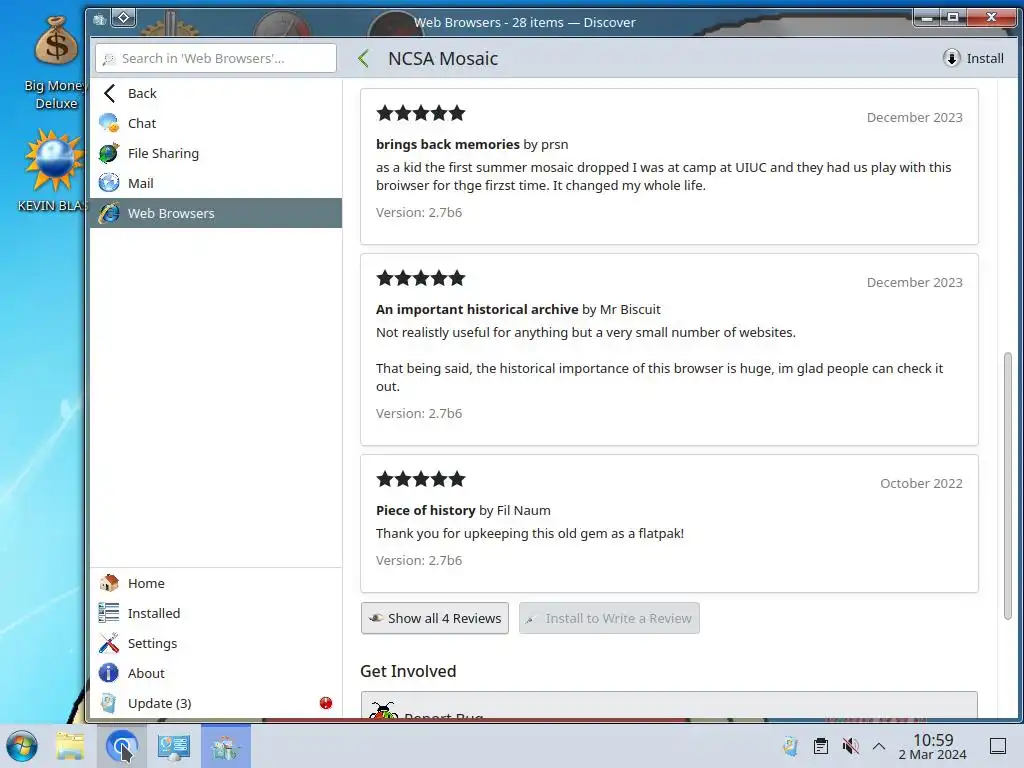Click the Get Involved heading
This screenshot has width=1024, height=768.
[408, 671]
